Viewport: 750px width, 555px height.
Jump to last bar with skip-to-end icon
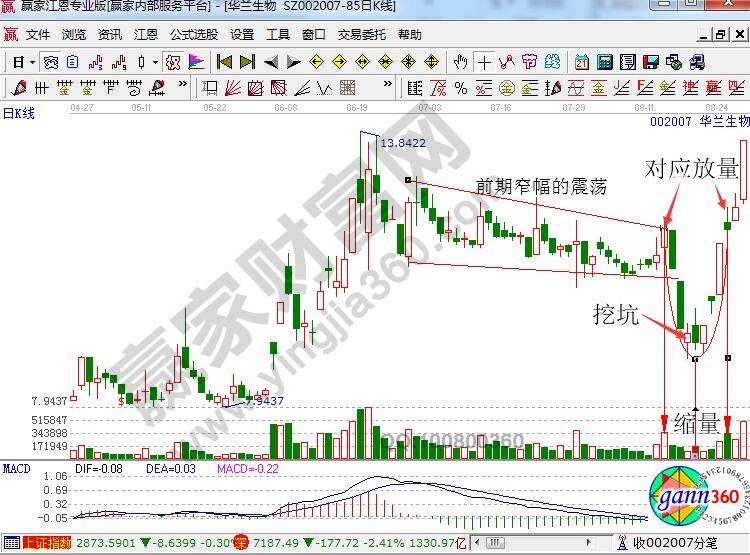pos(246,62)
